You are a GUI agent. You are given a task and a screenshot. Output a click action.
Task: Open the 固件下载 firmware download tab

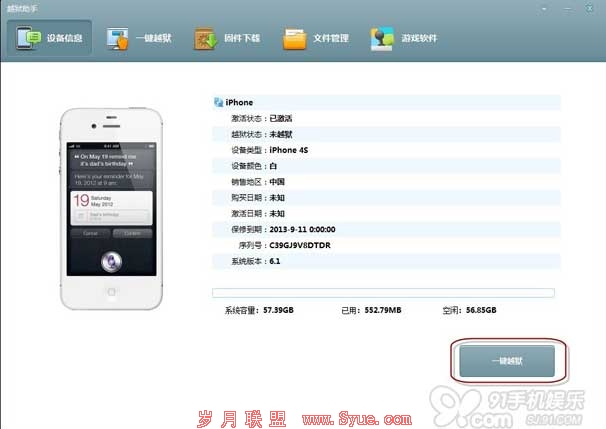click(x=227, y=38)
